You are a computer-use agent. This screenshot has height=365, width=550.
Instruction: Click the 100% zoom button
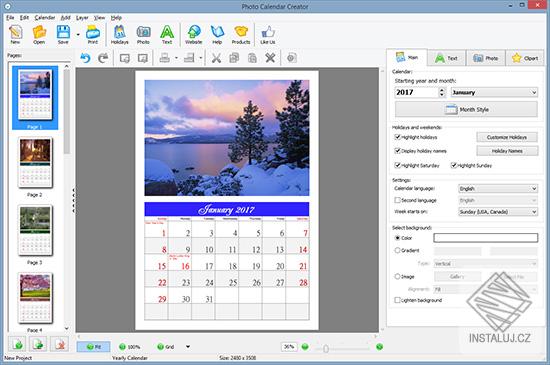point(129,347)
